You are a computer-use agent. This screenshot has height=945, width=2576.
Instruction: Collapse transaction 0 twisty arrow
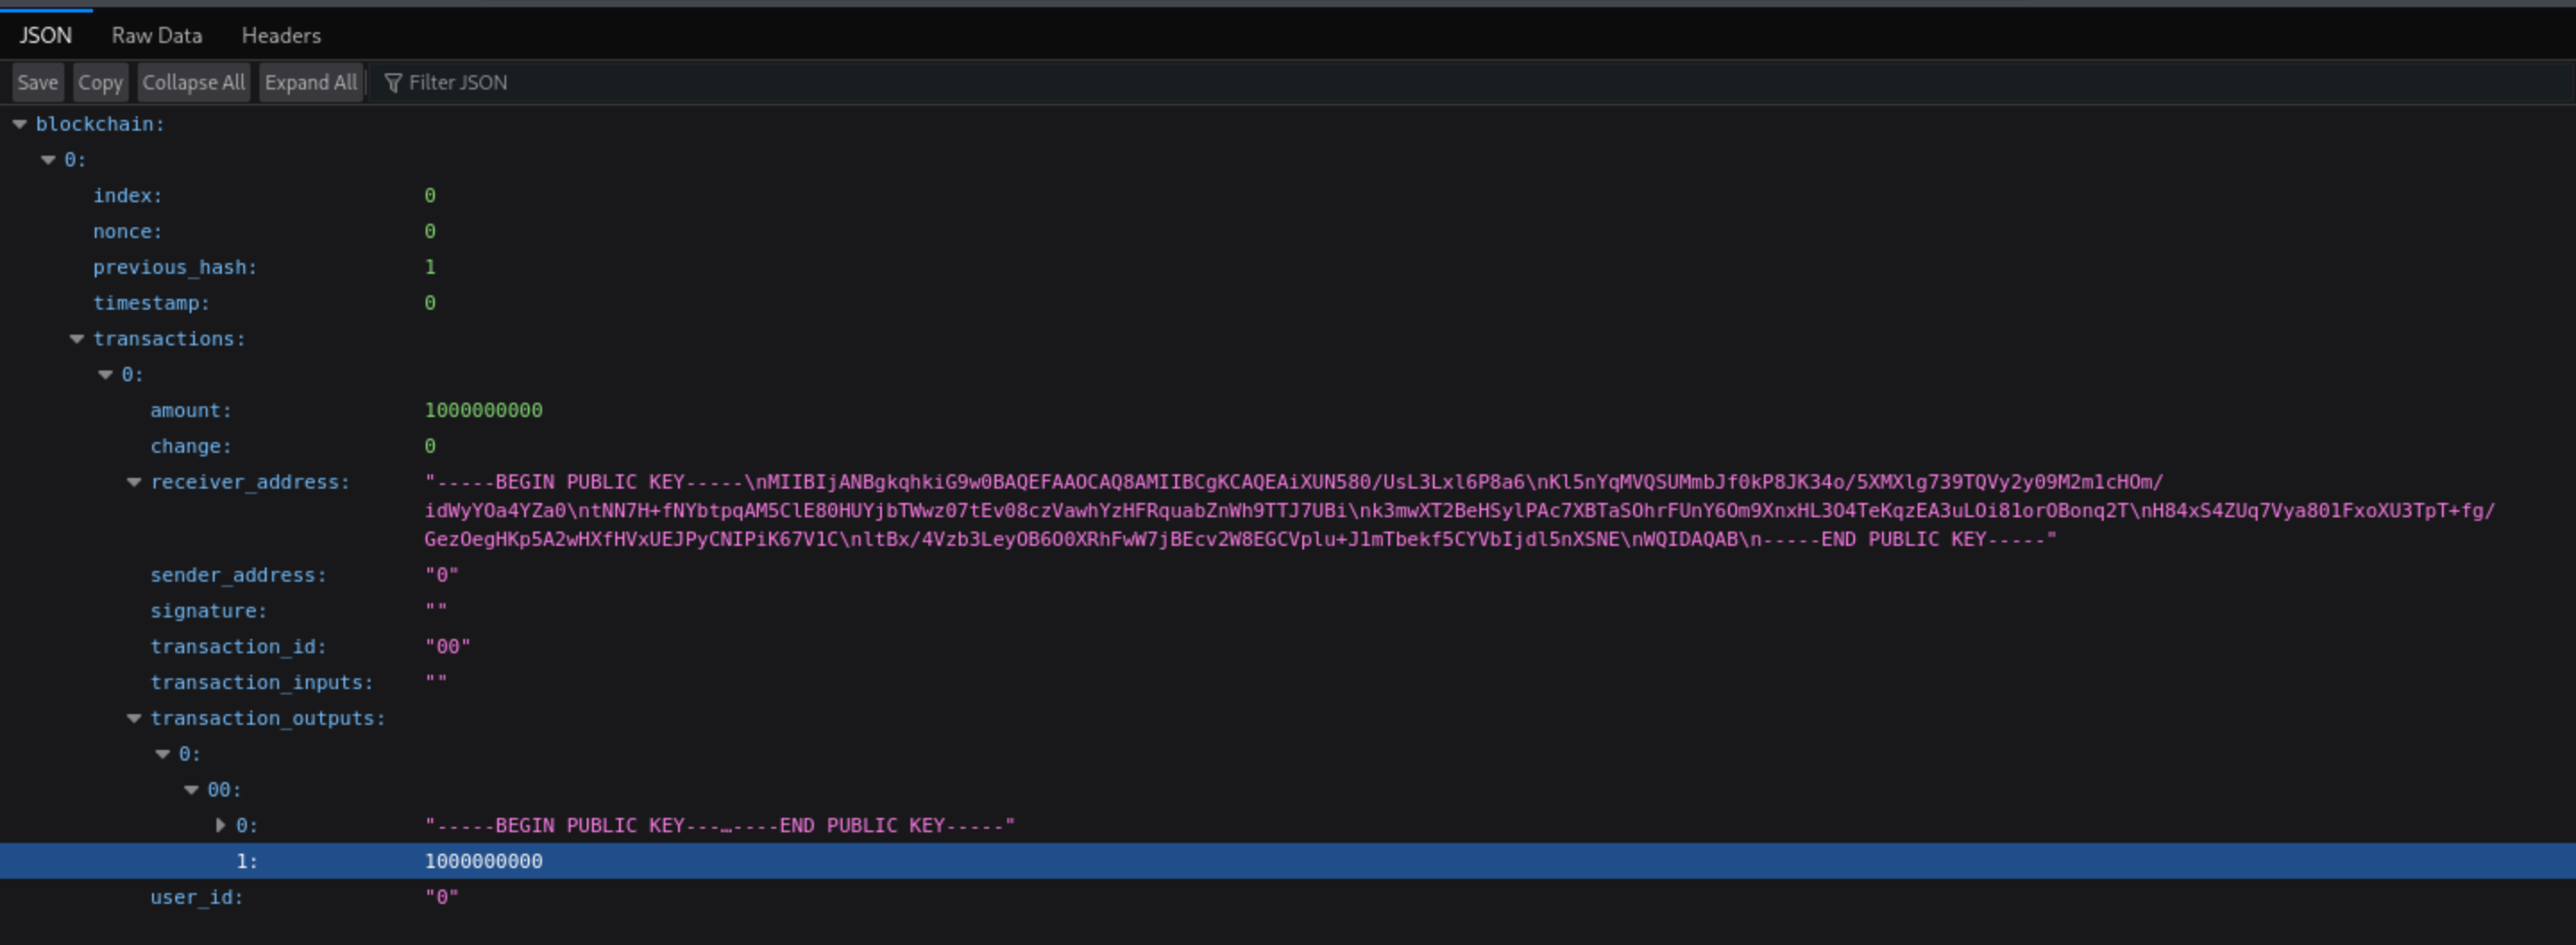tap(105, 375)
